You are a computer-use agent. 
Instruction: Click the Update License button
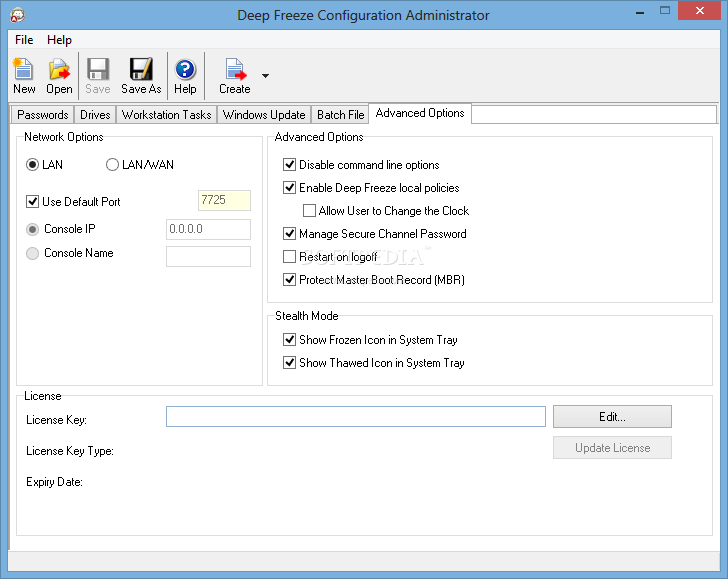pyautogui.click(x=612, y=448)
